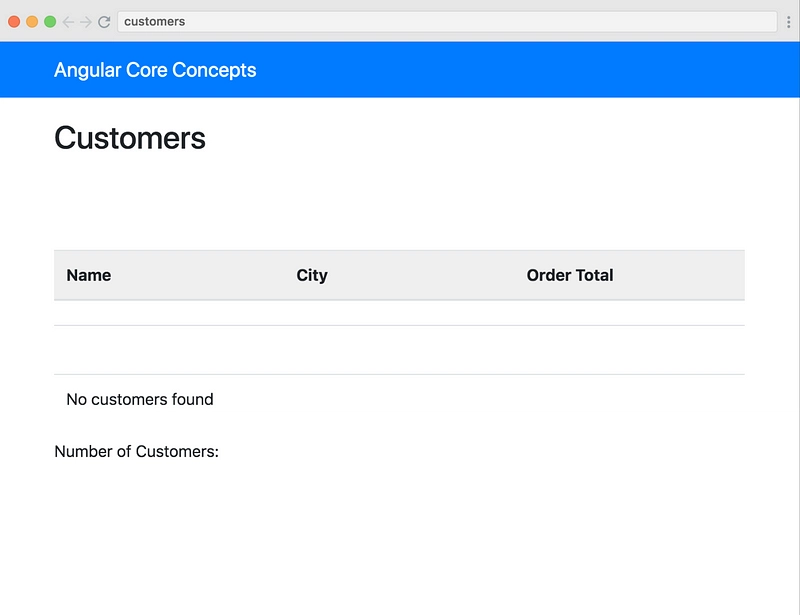Open the Angular Core Concepts navbar link
This screenshot has height=615, width=800.
(155, 70)
